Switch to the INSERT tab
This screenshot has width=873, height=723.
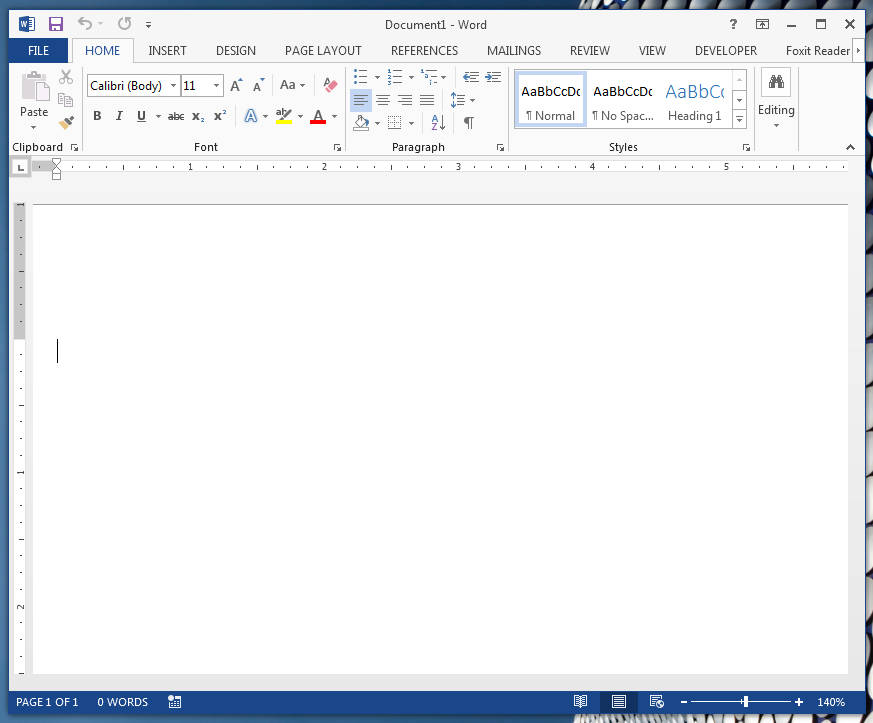point(167,51)
